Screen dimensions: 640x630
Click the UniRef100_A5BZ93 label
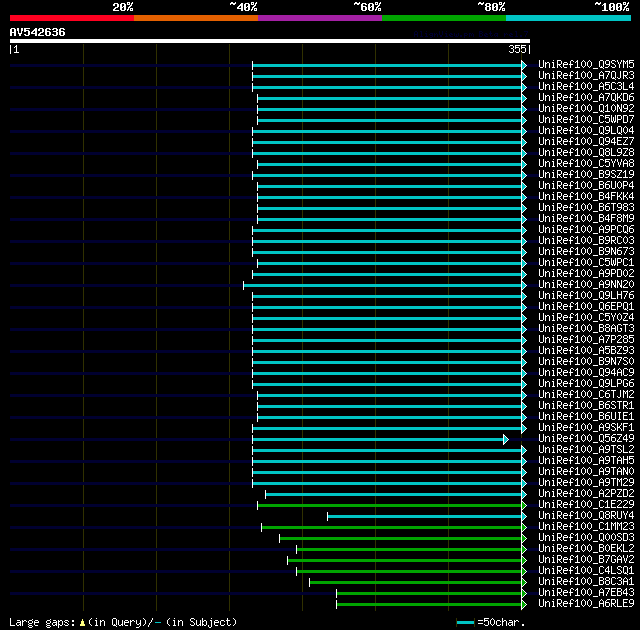coord(586,351)
